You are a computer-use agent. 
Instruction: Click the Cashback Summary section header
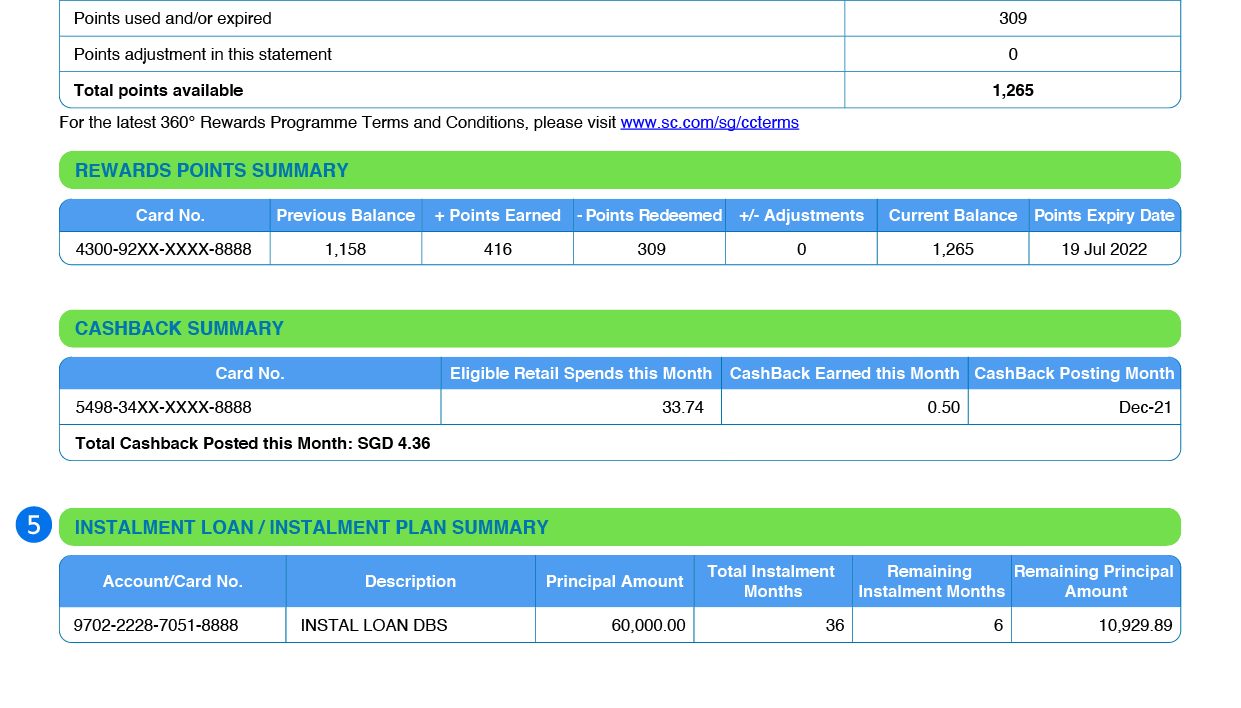coord(180,329)
